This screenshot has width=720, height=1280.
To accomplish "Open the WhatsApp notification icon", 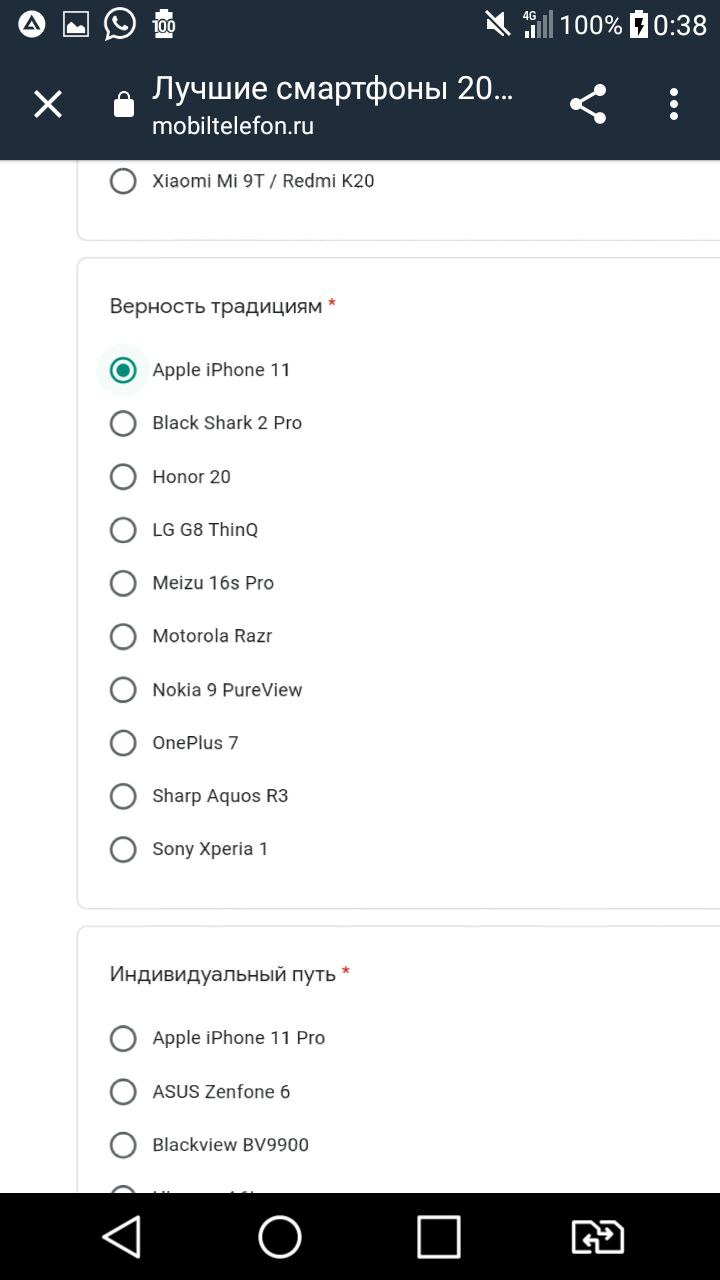I will (x=120, y=24).
